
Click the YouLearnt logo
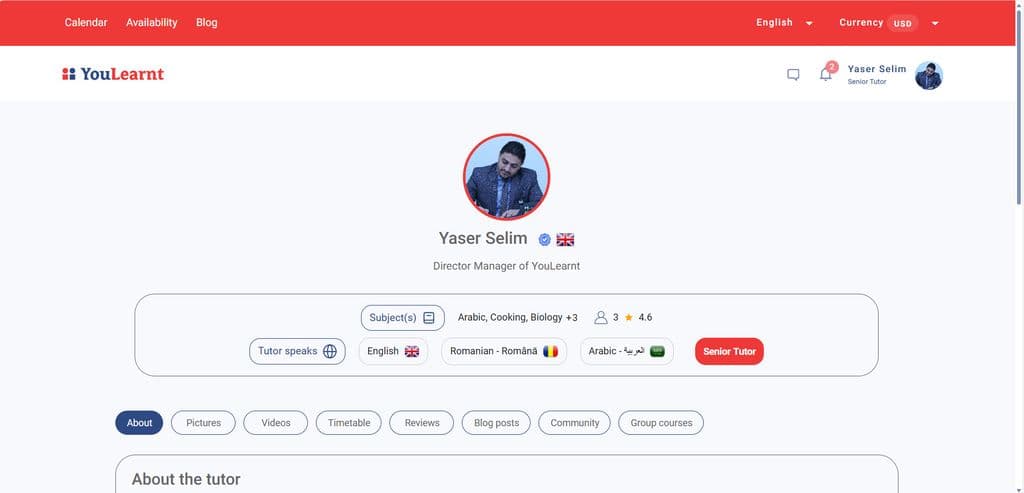[113, 74]
